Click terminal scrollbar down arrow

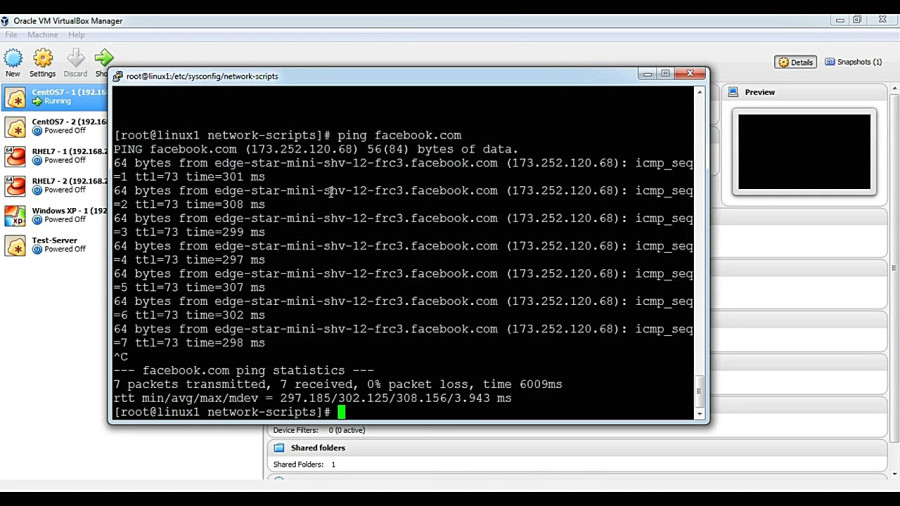click(699, 414)
